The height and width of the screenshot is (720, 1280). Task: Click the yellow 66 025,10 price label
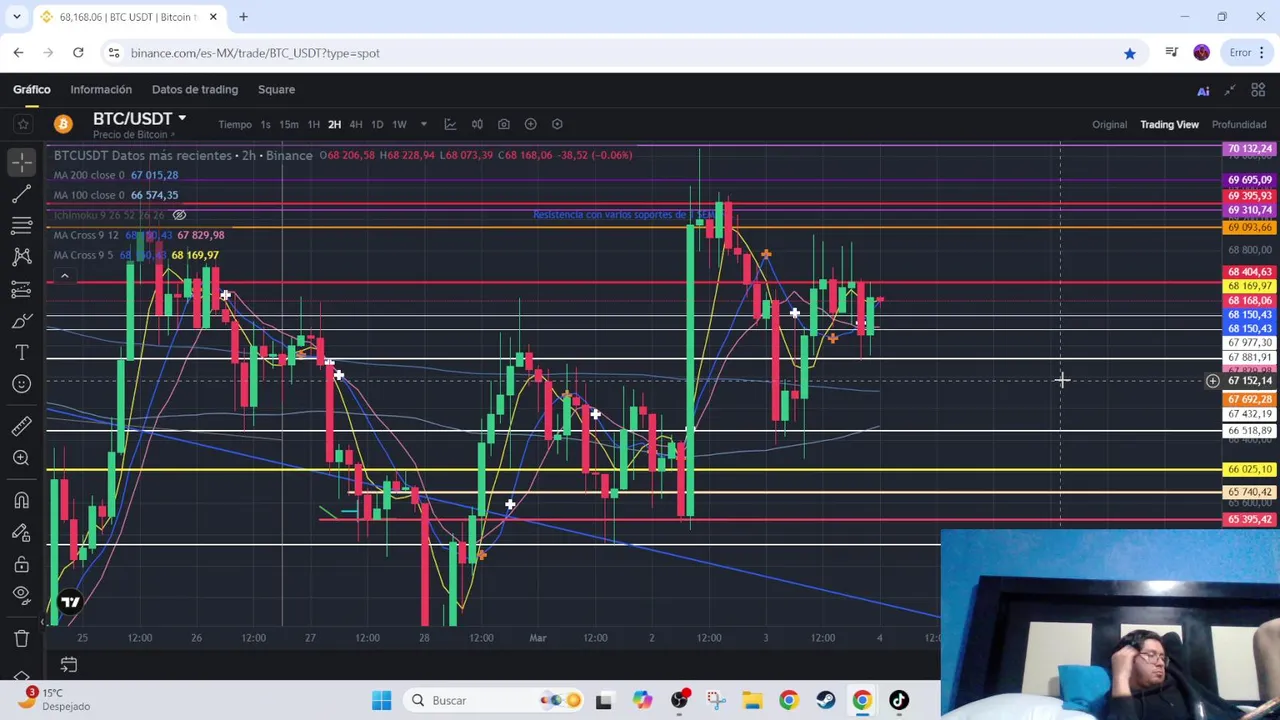click(x=1250, y=469)
